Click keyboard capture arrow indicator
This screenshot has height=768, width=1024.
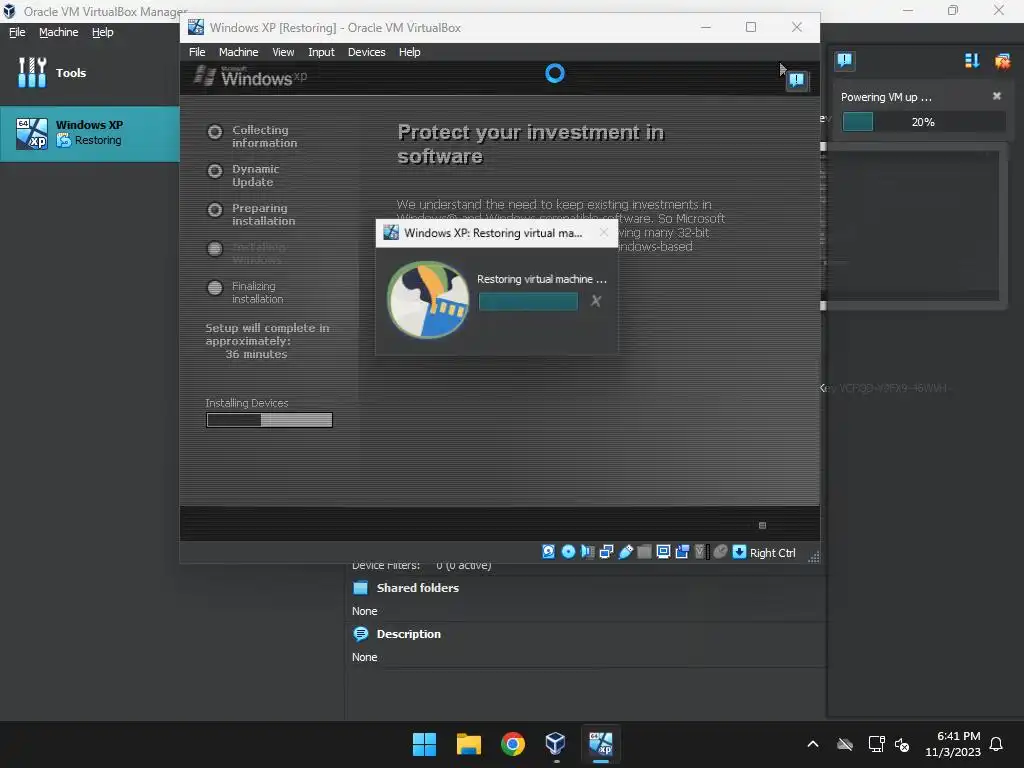click(739, 552)
